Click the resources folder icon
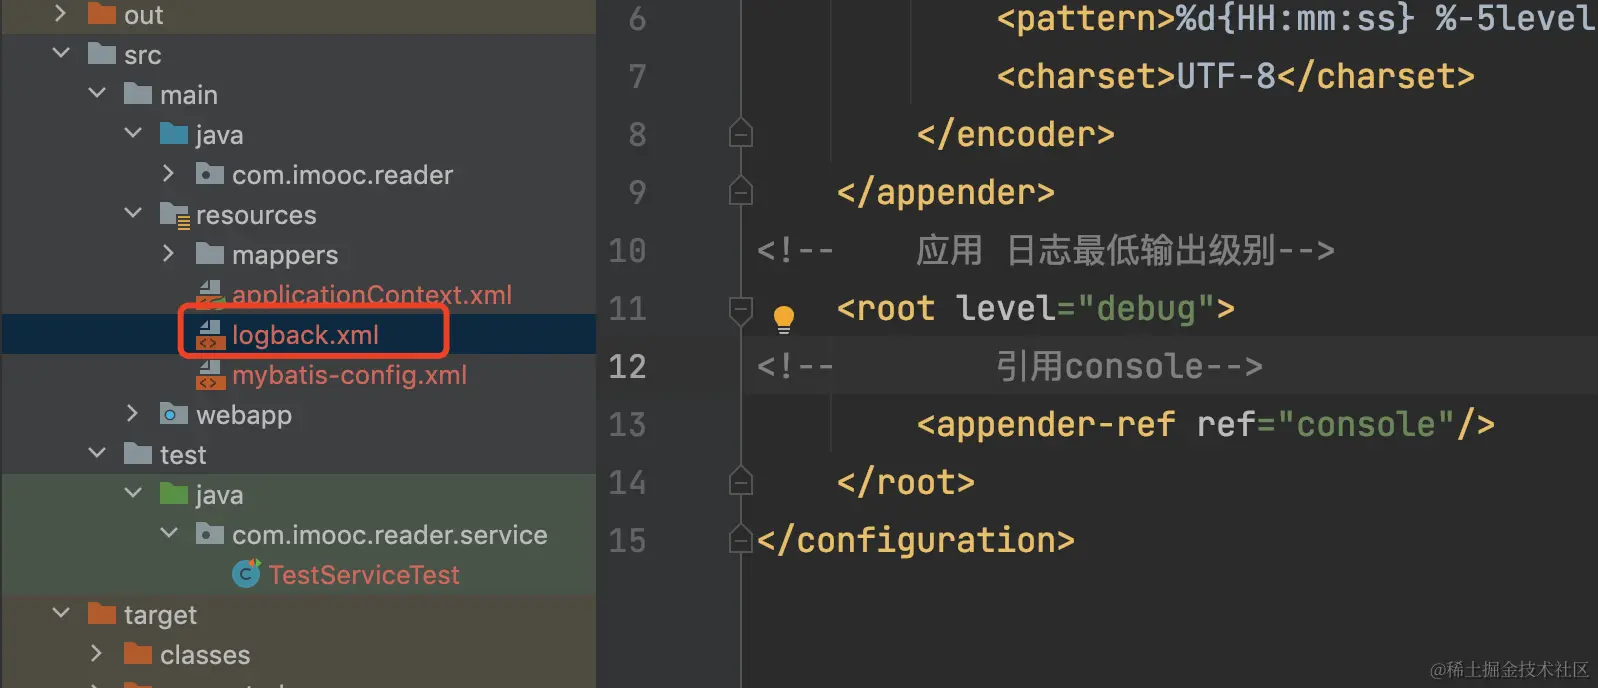The height and width of the screenshot is (688, 1598). (175, 215)
